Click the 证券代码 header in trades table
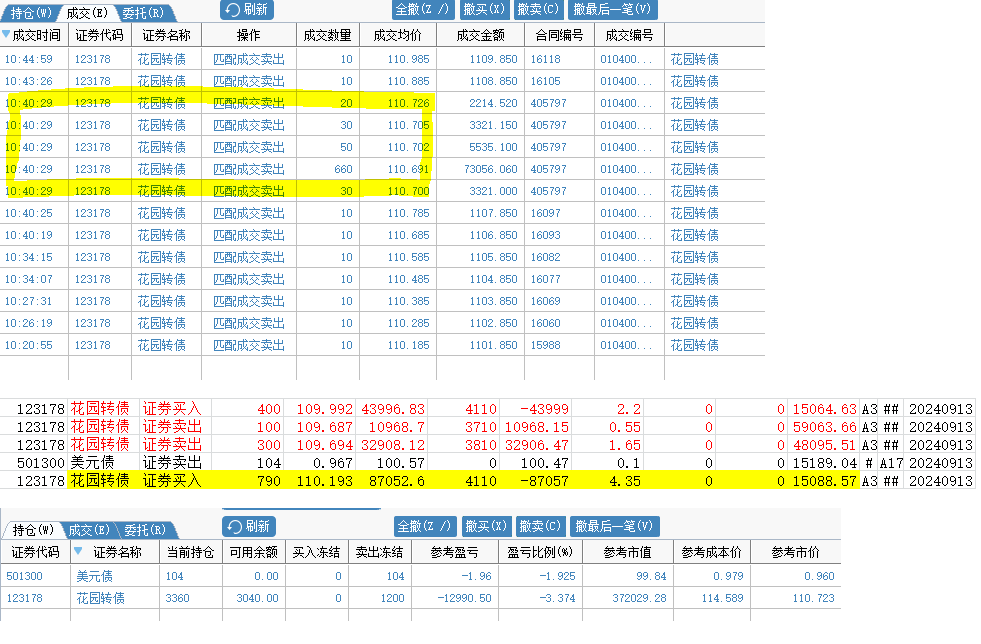 pos(99,35)
